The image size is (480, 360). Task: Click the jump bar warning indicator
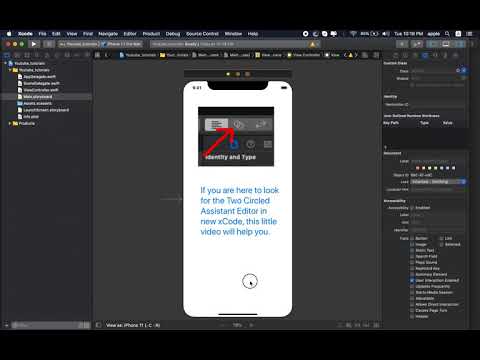[351, 55]
